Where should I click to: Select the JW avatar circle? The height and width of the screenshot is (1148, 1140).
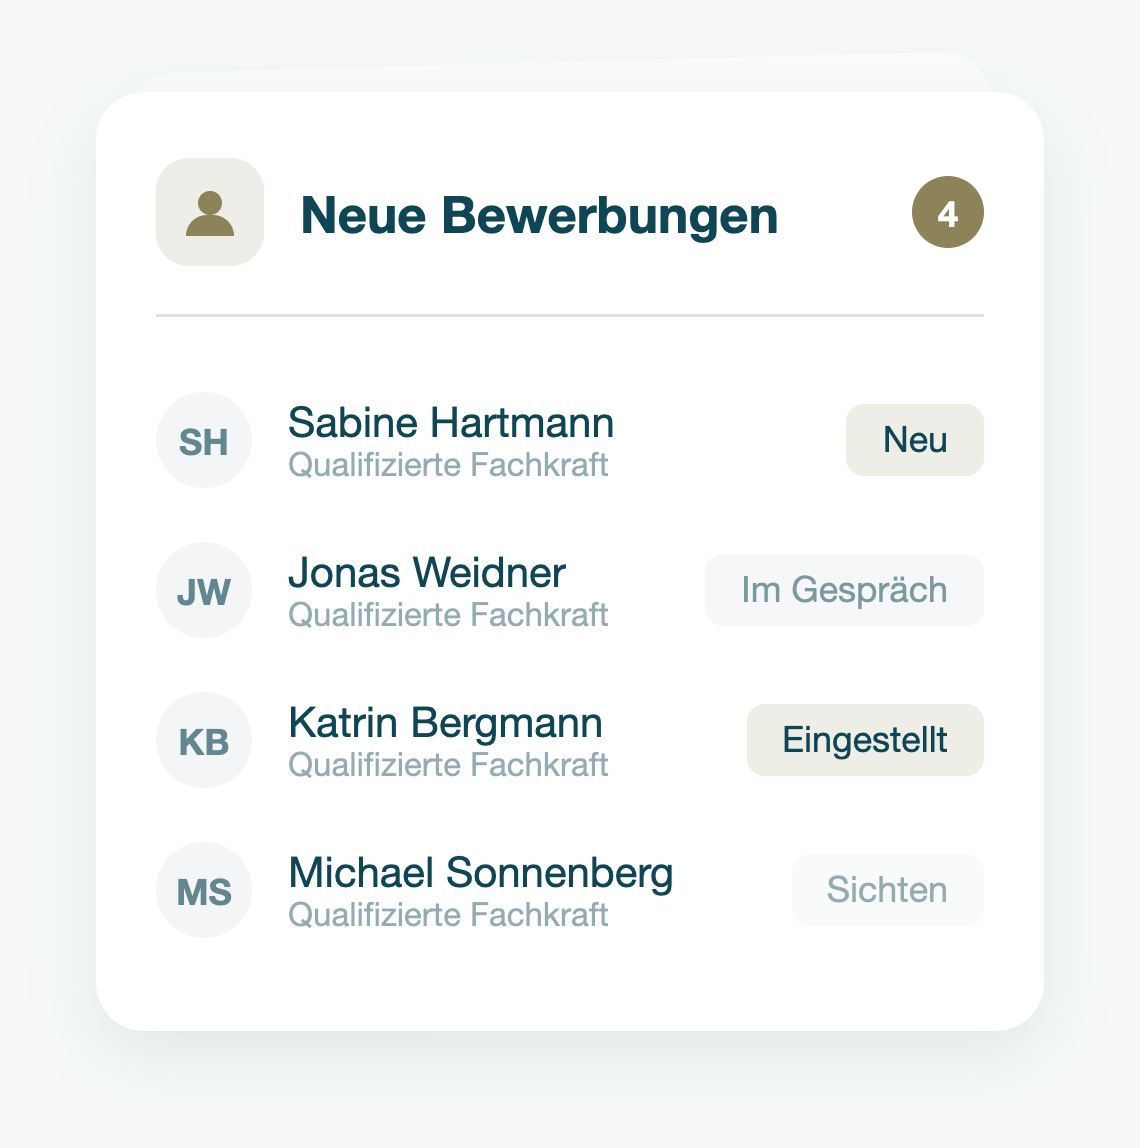[204, 590]
